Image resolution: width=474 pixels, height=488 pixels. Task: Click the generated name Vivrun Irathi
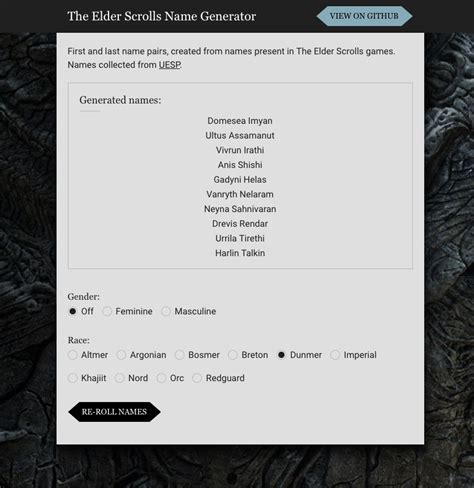pyautogui.click(x=240, y=150)
